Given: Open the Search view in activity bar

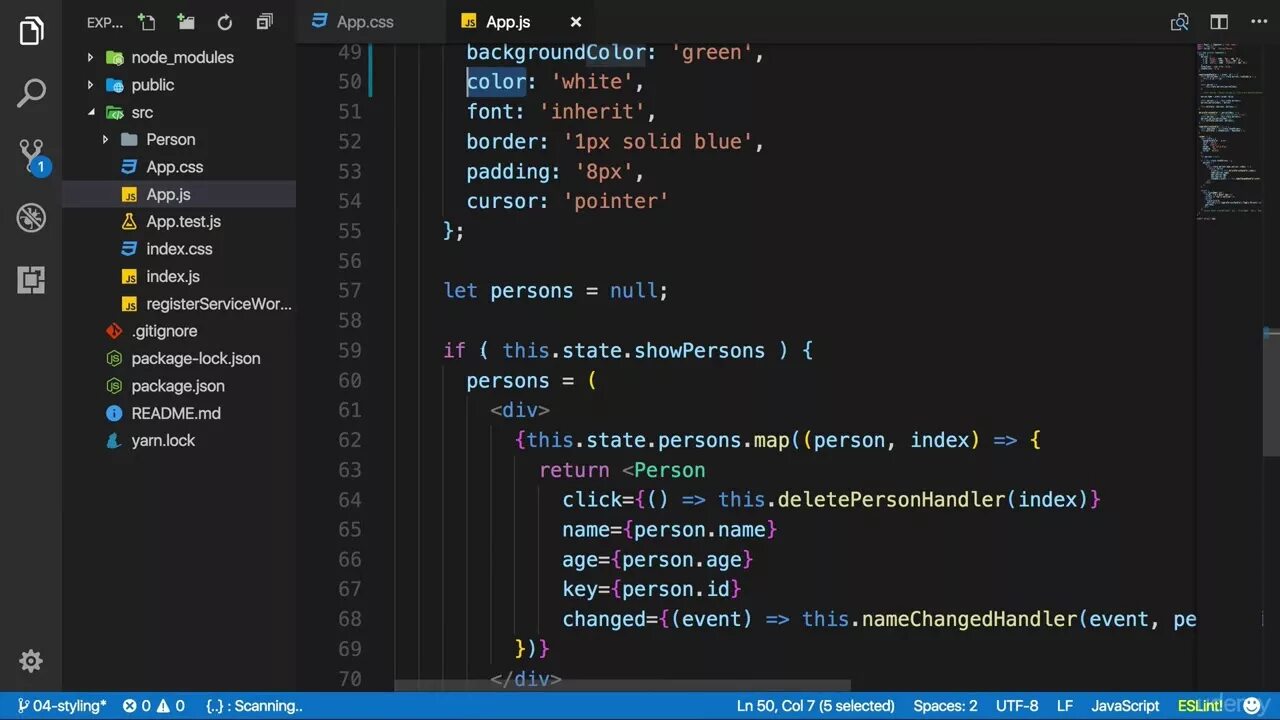Looking at the screenshot, I should click(31, 93).
